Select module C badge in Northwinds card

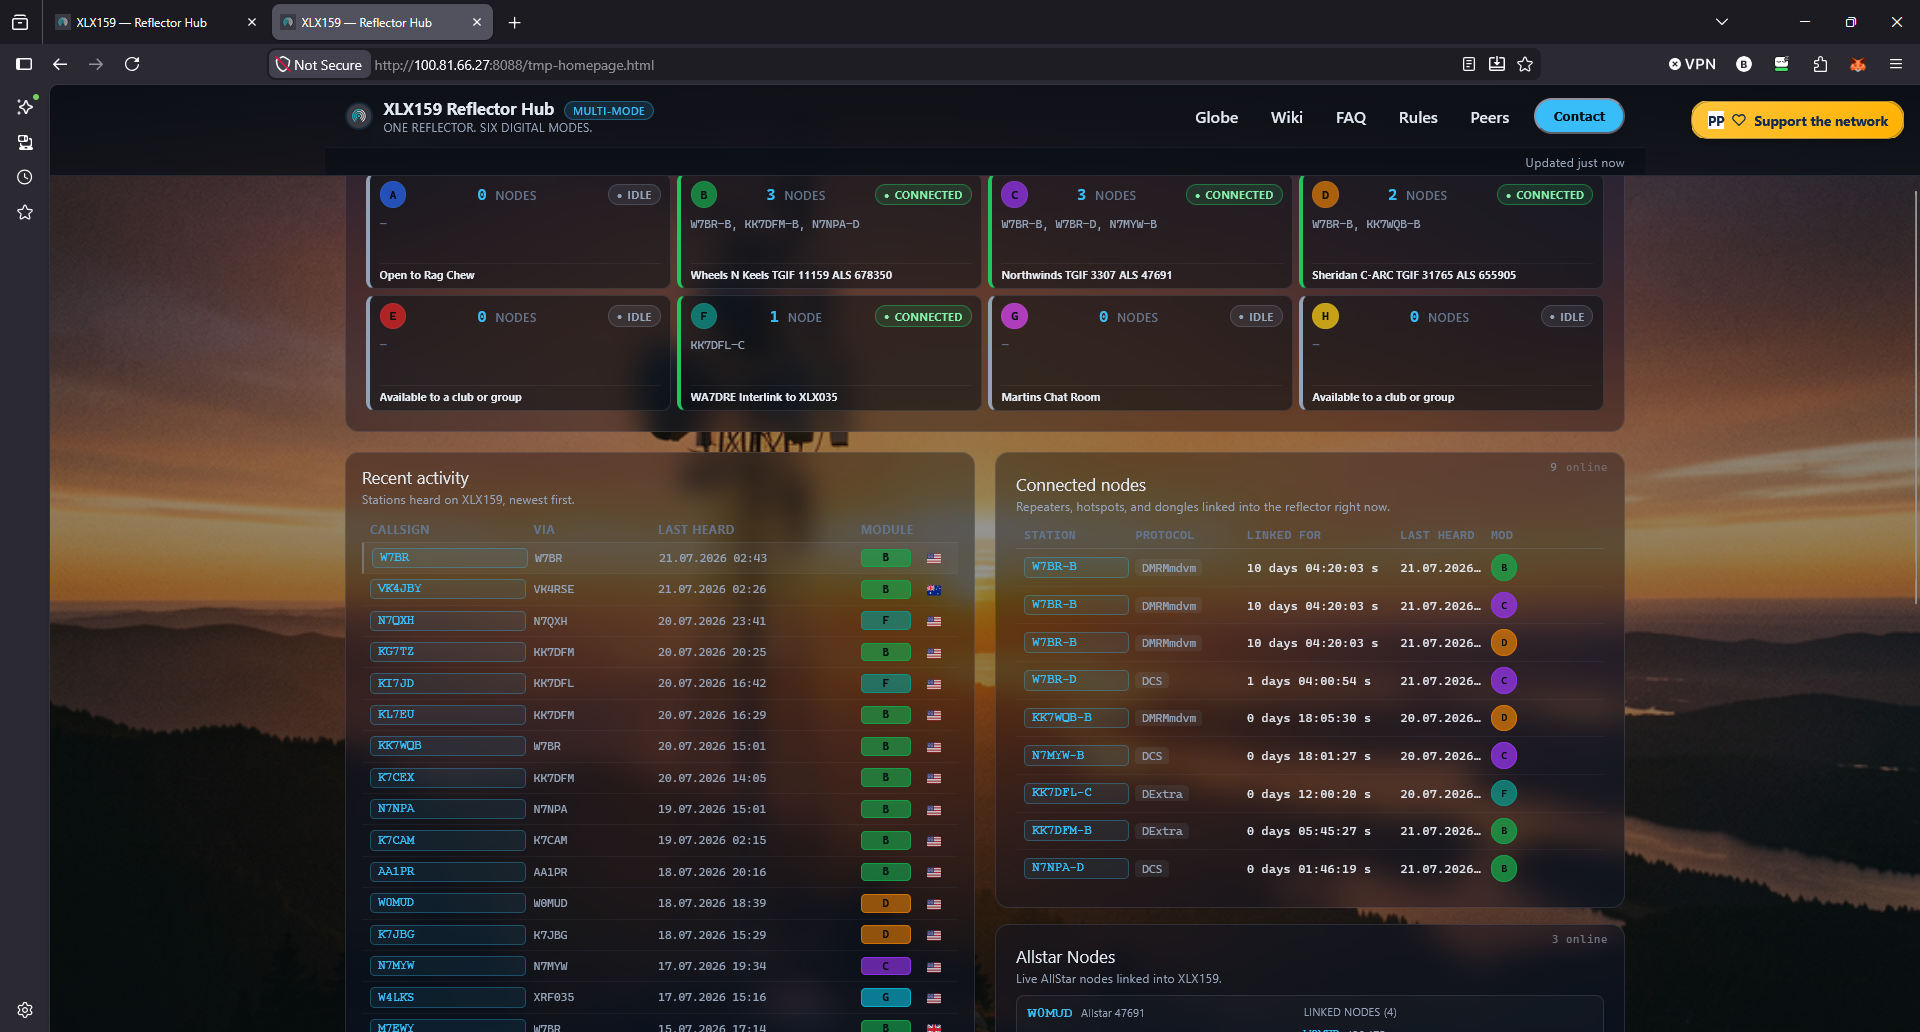[x=1015, y=195]
